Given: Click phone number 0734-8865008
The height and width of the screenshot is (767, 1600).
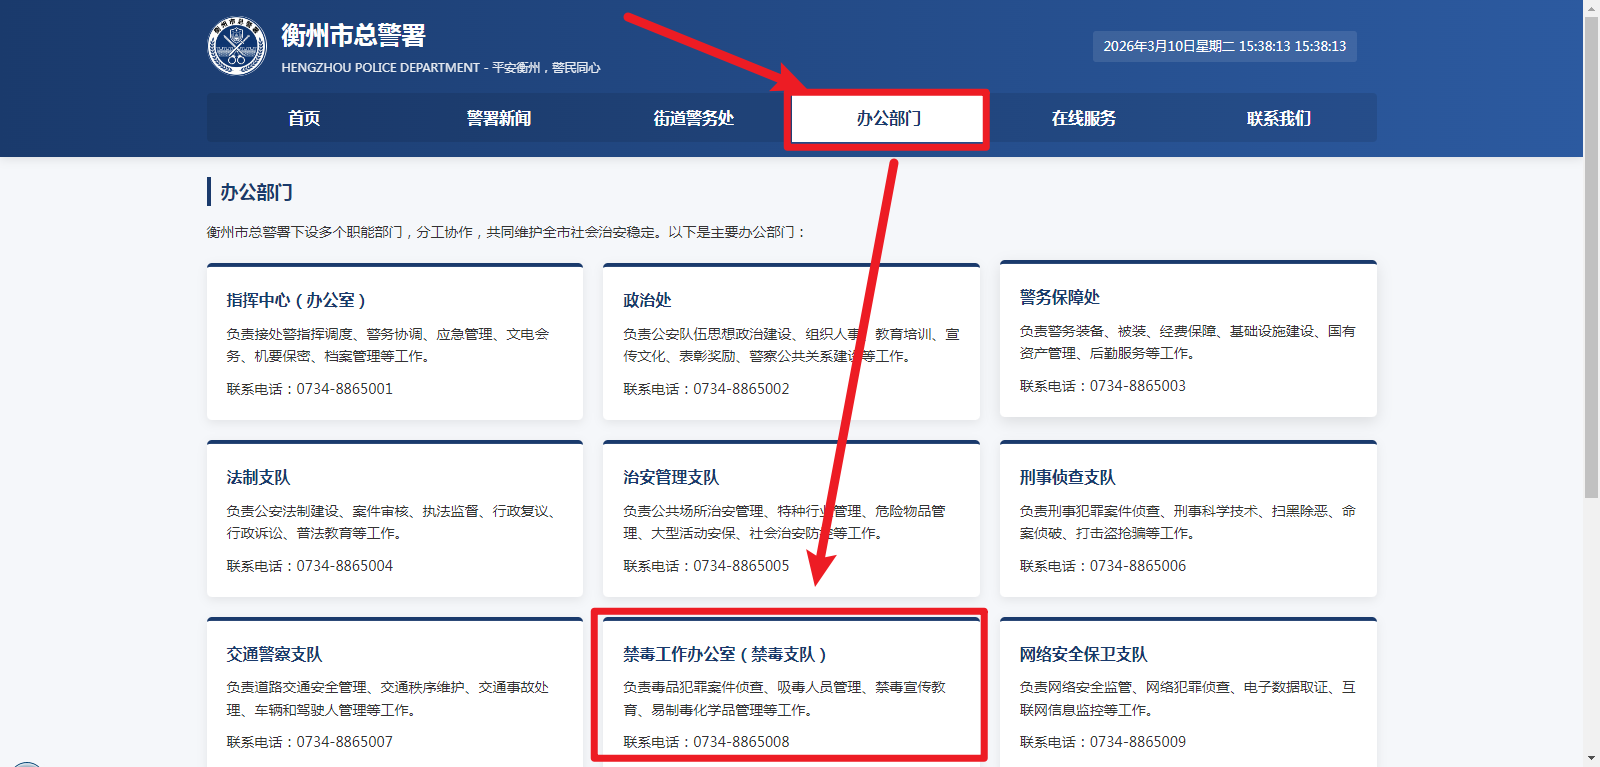Looking at the screenshot, I should 741,742.
